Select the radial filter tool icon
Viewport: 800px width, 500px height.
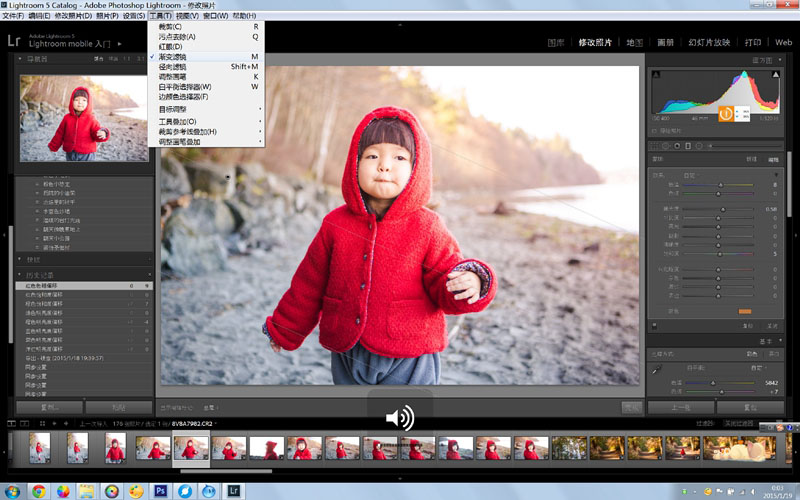tap(699, 146)
